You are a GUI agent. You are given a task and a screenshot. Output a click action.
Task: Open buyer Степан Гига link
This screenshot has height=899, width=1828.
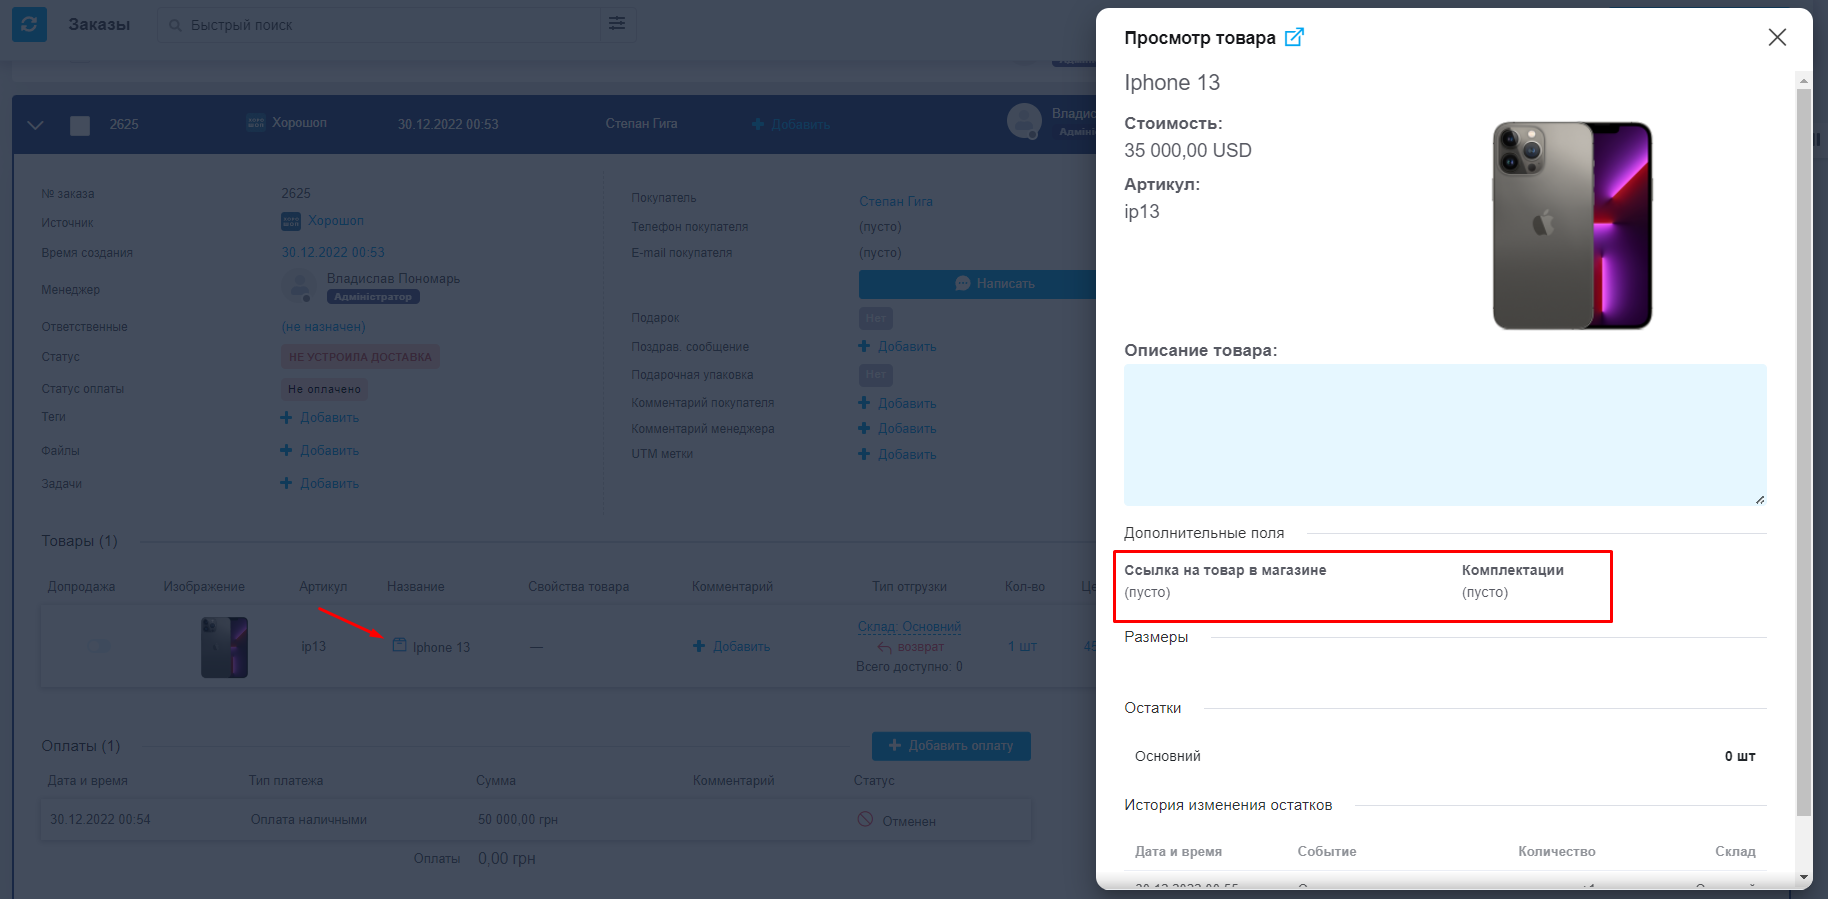pyautogui.click(x=896, y=201)
